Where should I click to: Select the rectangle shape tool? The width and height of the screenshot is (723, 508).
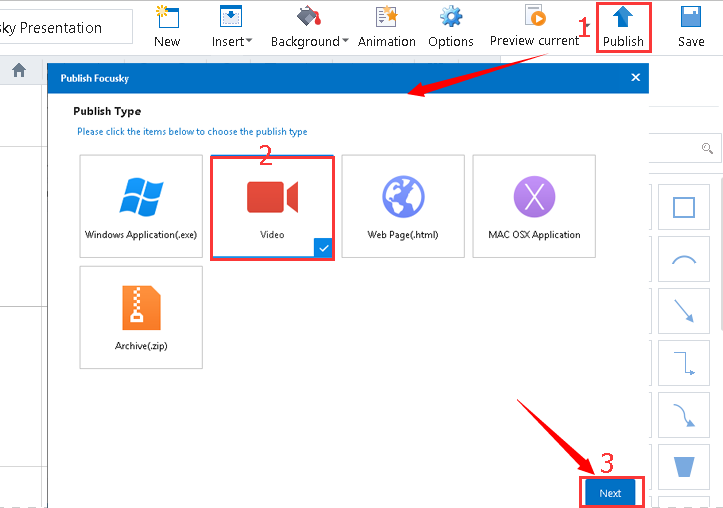coord(684,207)
